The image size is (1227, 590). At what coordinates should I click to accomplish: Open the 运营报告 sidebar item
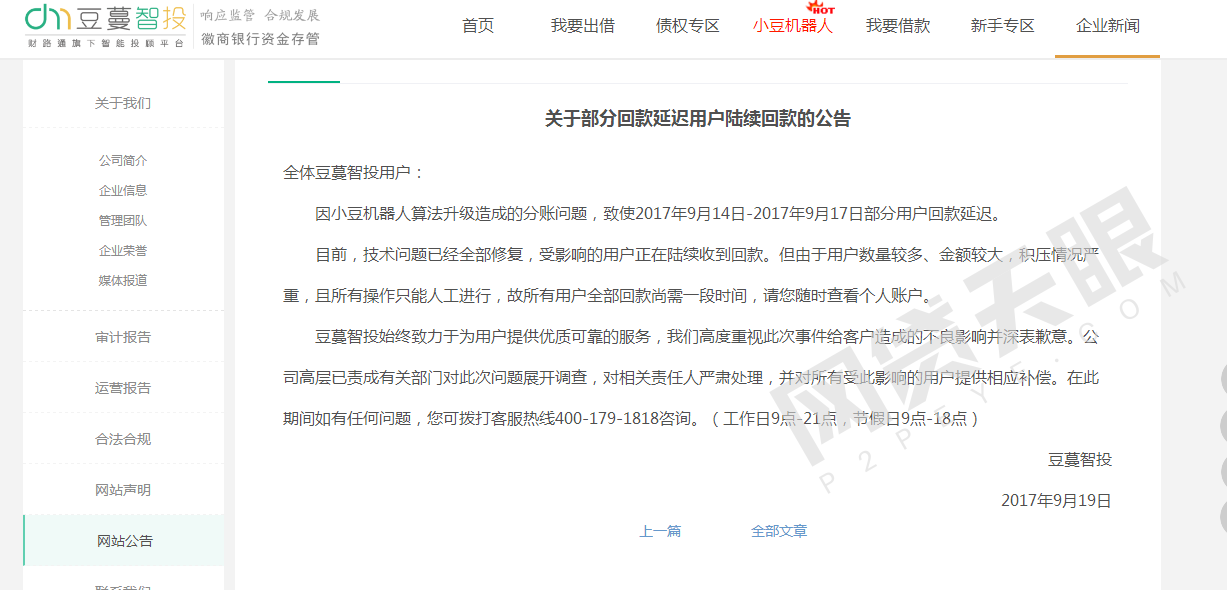tap(123, 388)
